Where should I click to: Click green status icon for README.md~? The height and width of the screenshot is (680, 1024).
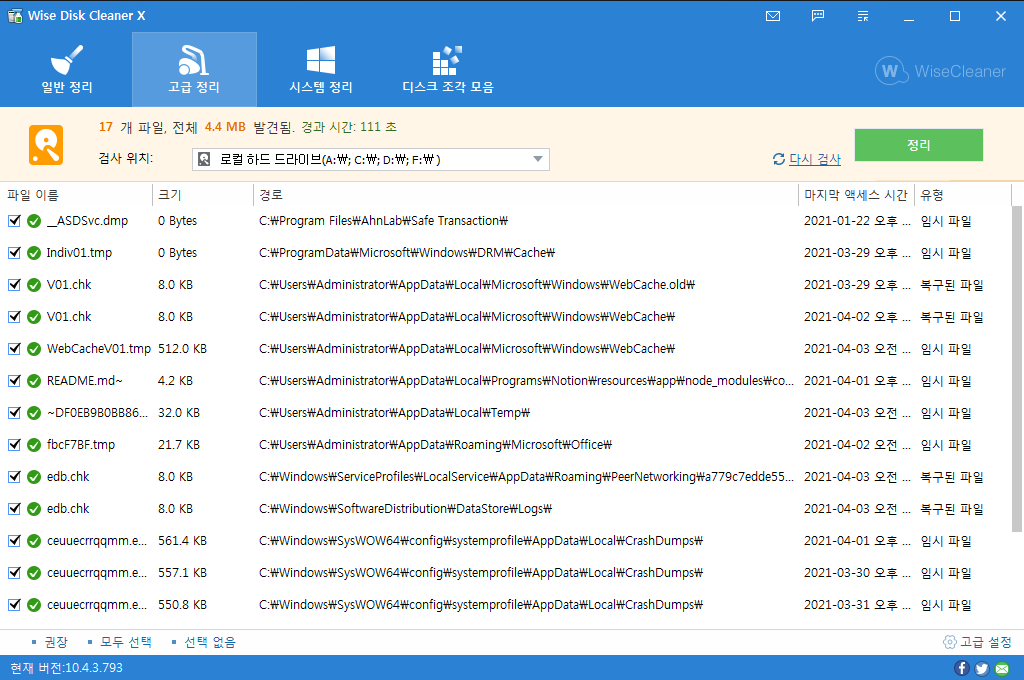point(34,381)
